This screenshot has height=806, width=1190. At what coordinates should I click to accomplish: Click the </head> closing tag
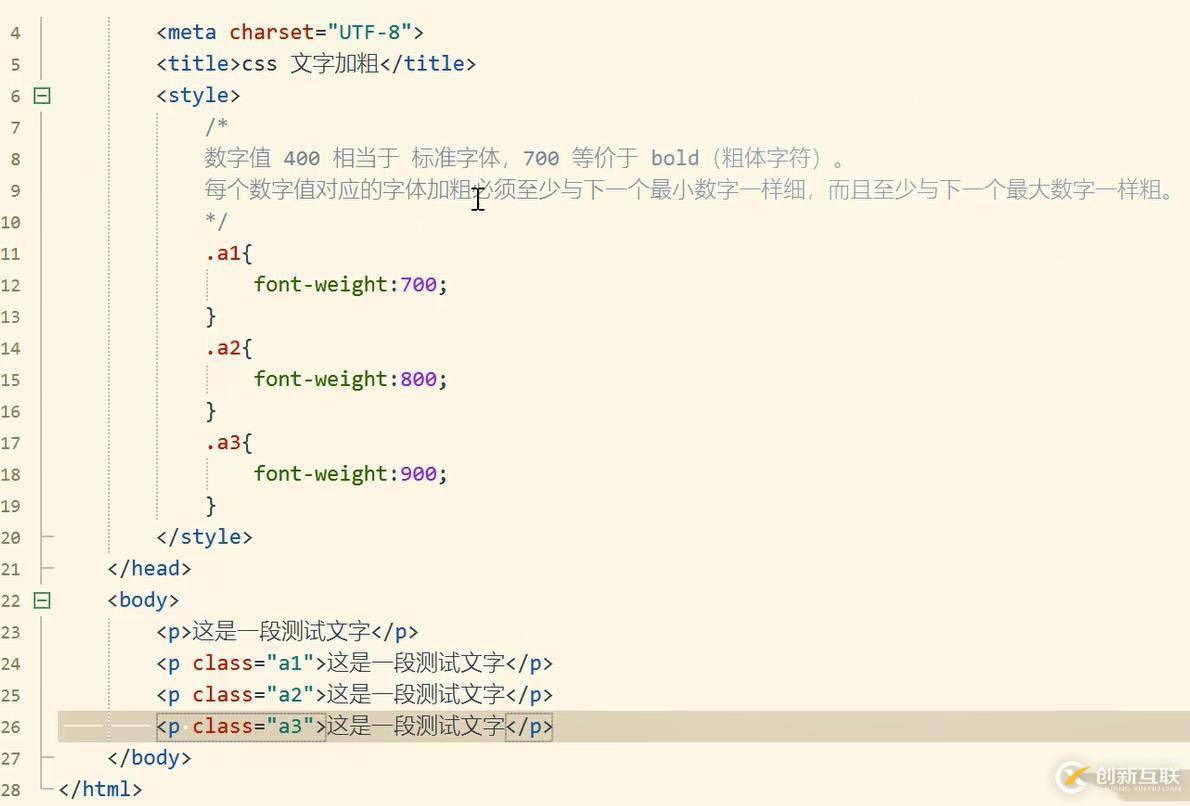[148, 568]
